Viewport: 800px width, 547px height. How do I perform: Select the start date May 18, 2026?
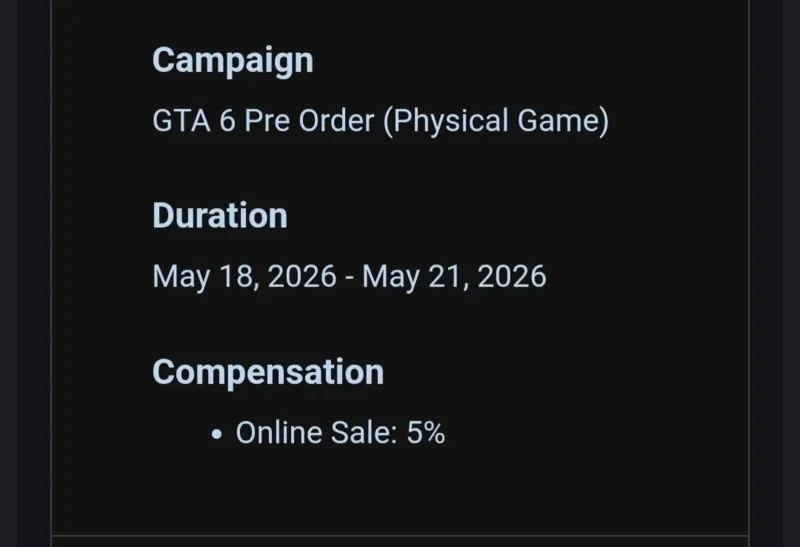pos(244,277)
